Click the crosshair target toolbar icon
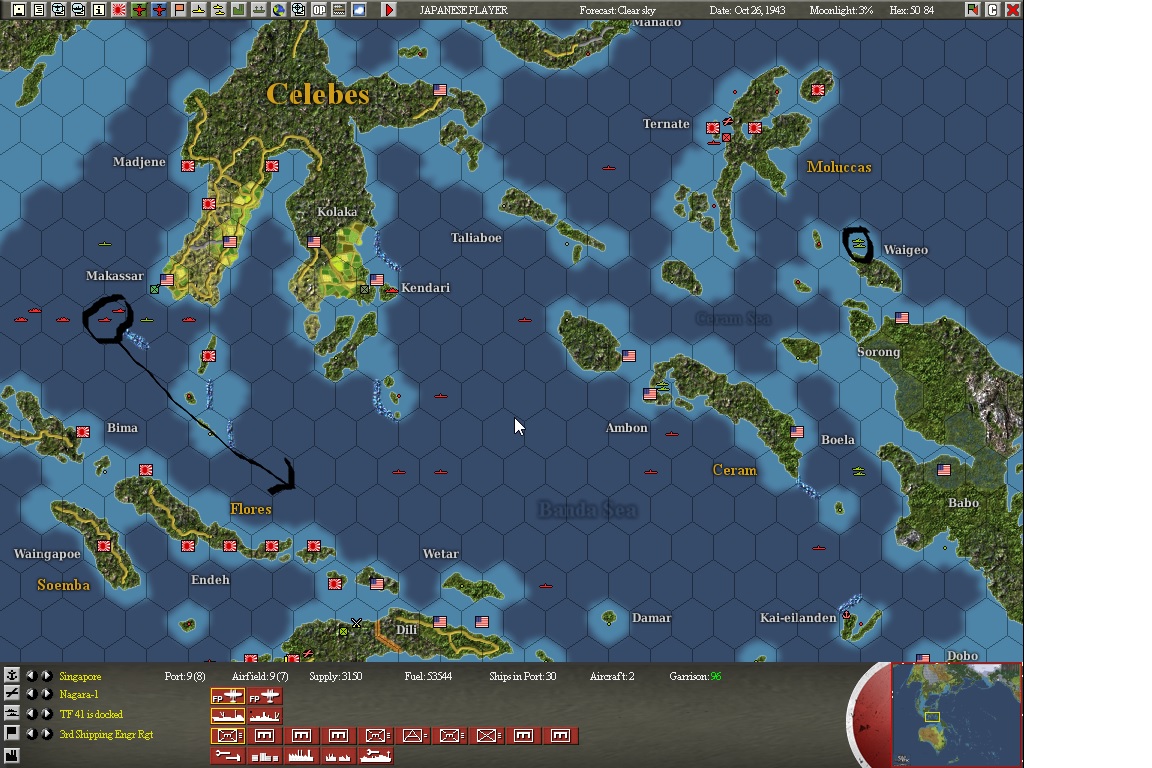1152x768 pixels. 298,10
